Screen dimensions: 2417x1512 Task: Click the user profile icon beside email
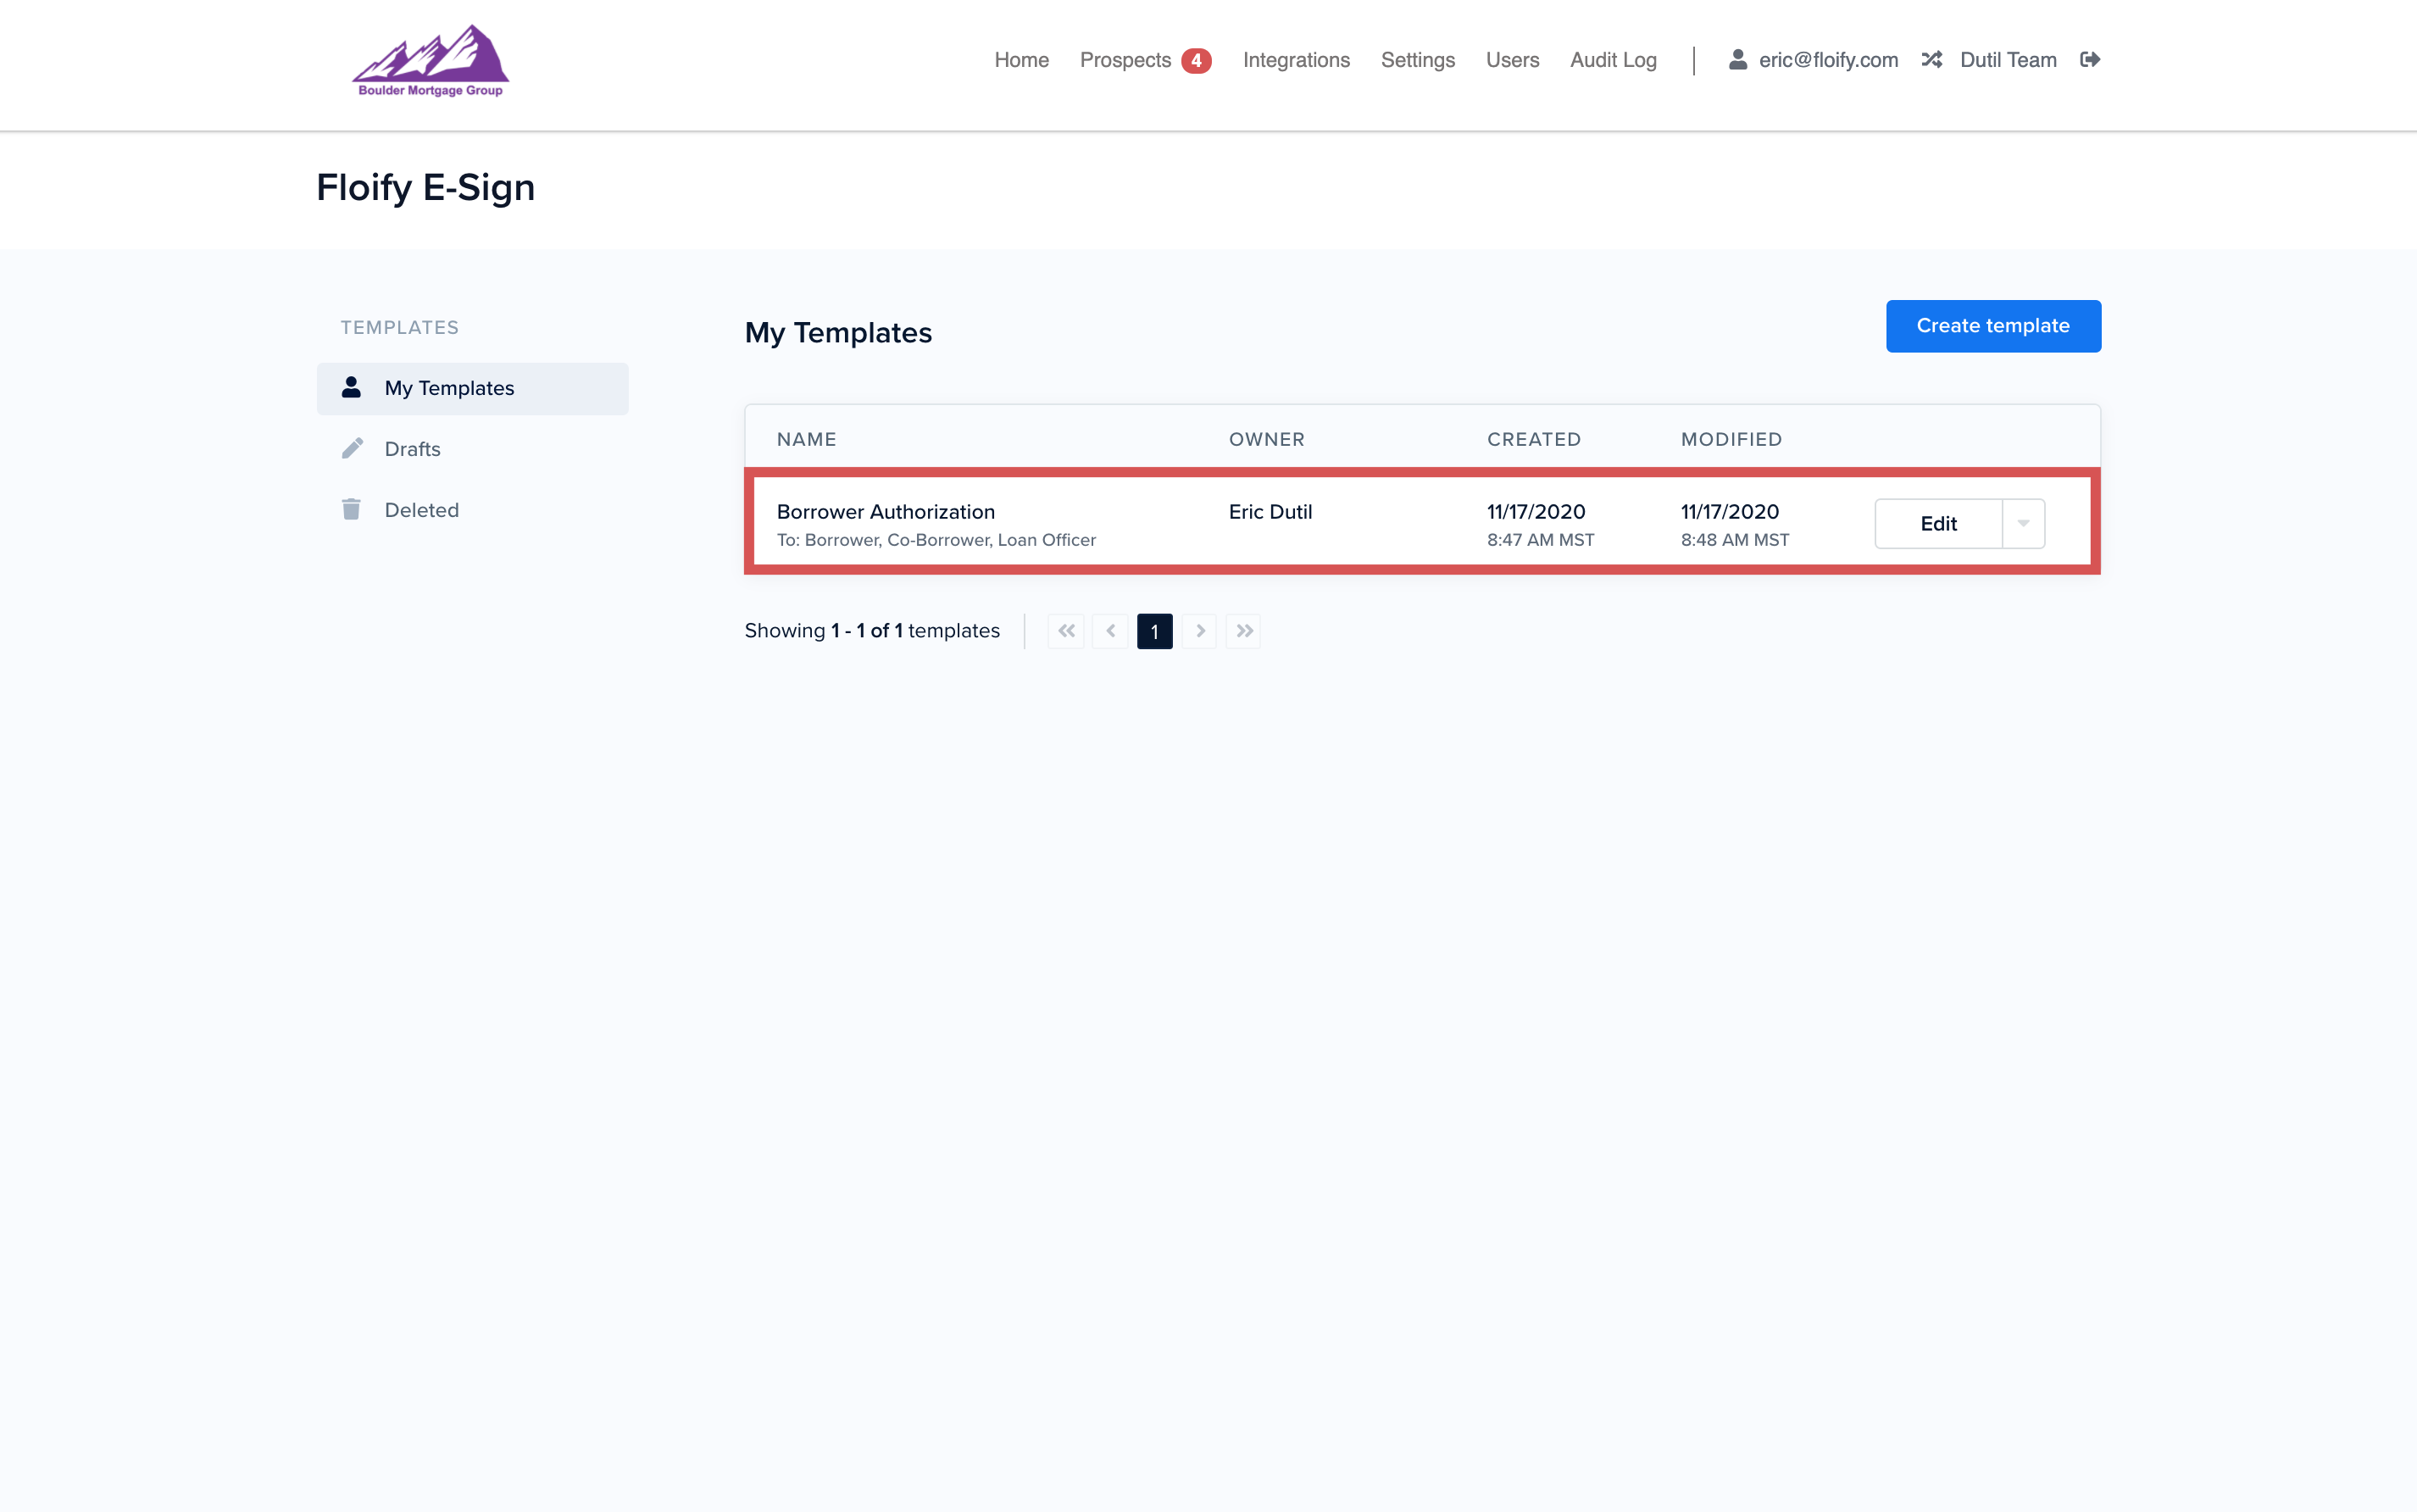1737,60
